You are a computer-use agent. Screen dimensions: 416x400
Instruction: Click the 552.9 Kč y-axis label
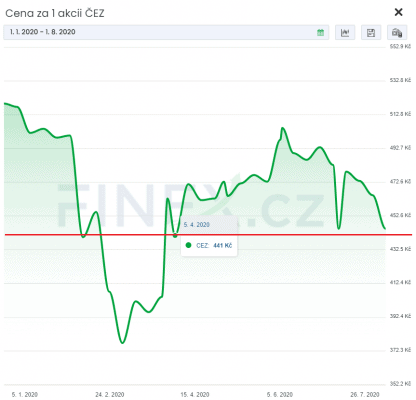pyautogui.click(x=400, y=46)
